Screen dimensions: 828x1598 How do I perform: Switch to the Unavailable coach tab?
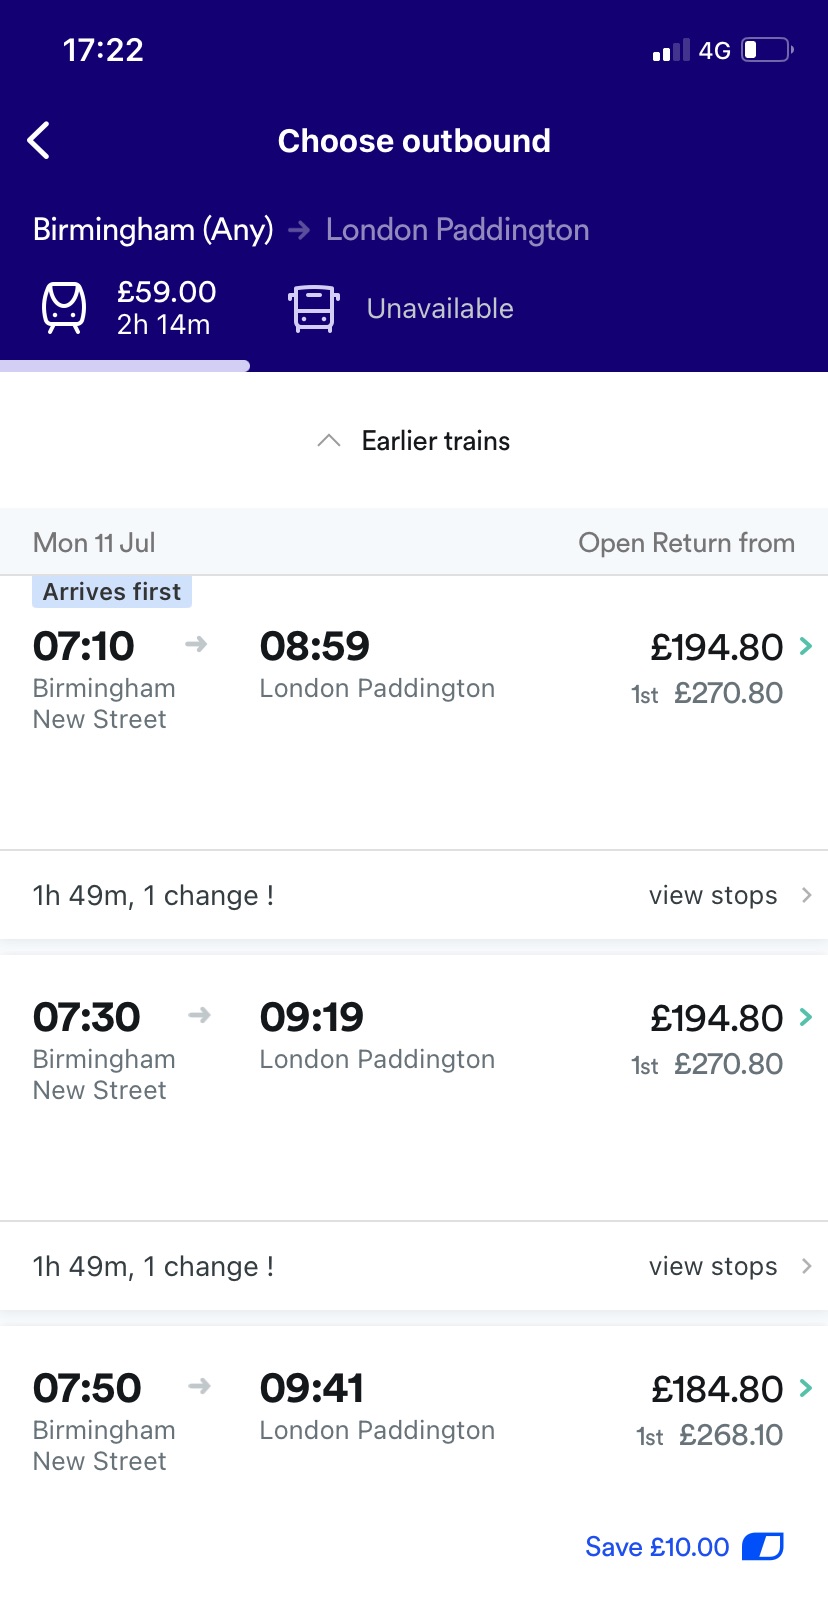pos(440,308)
